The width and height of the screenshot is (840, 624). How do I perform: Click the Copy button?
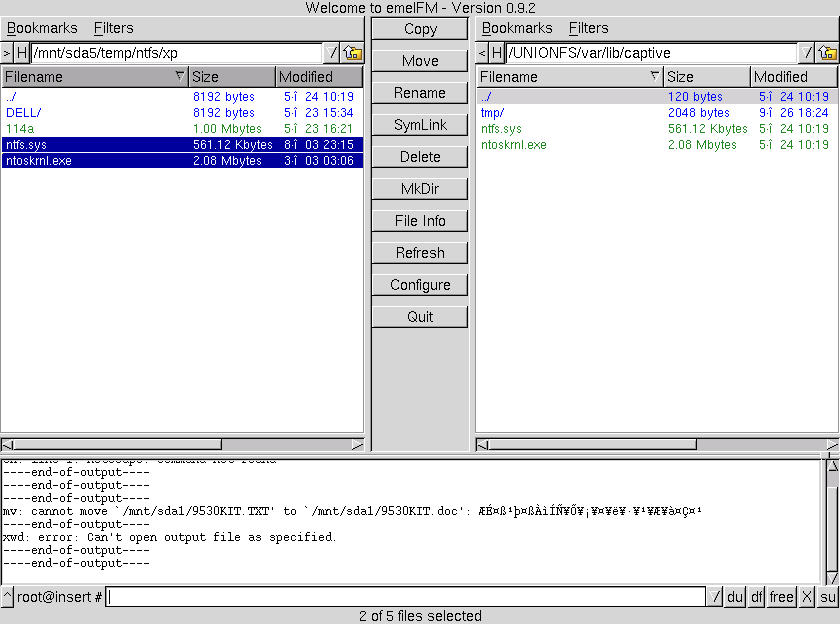420,29
